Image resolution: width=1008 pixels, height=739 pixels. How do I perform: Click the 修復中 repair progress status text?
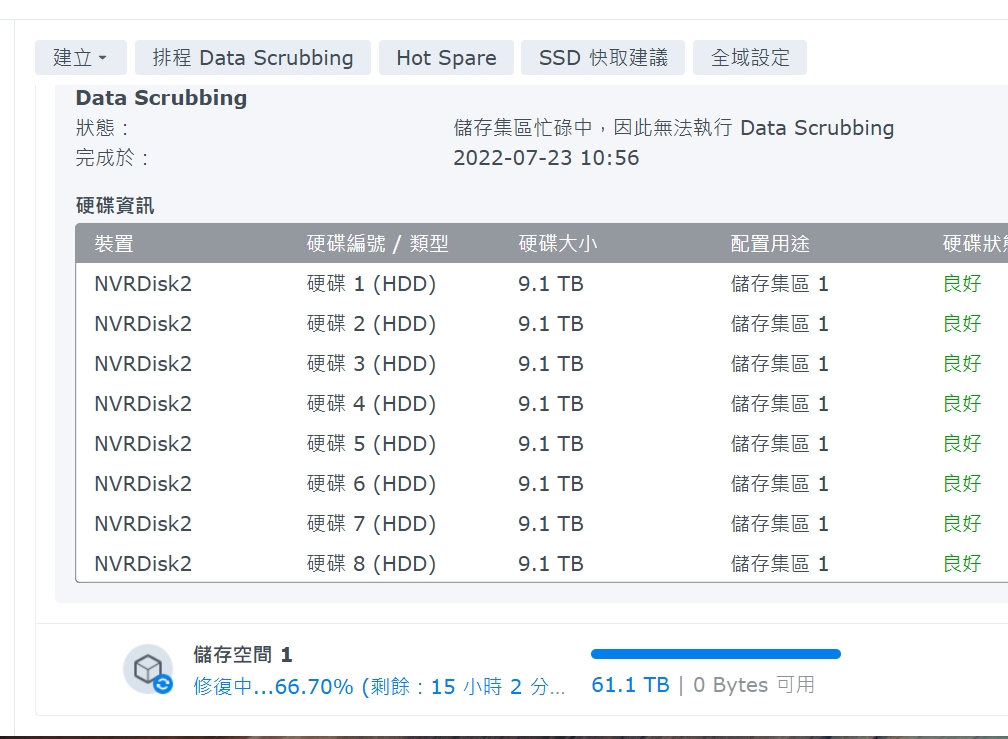378,686
